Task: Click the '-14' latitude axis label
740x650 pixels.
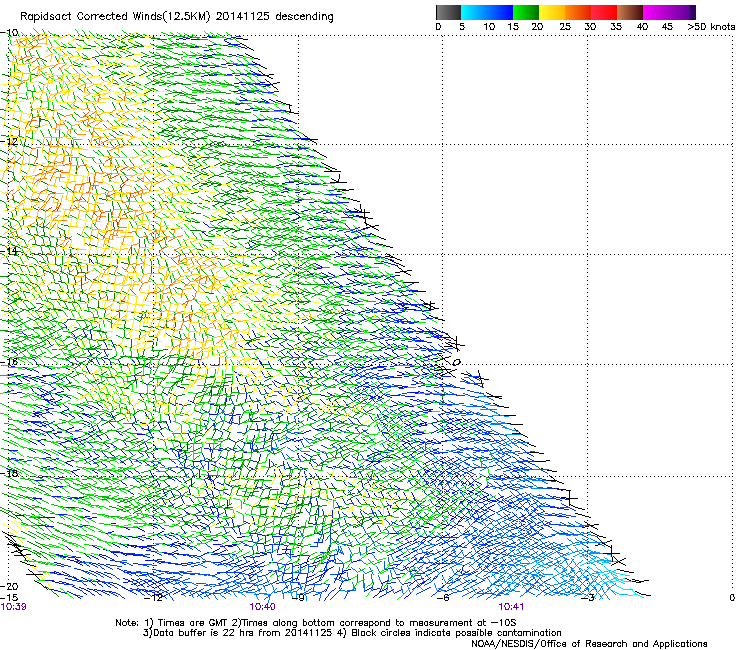Action: 9,251
